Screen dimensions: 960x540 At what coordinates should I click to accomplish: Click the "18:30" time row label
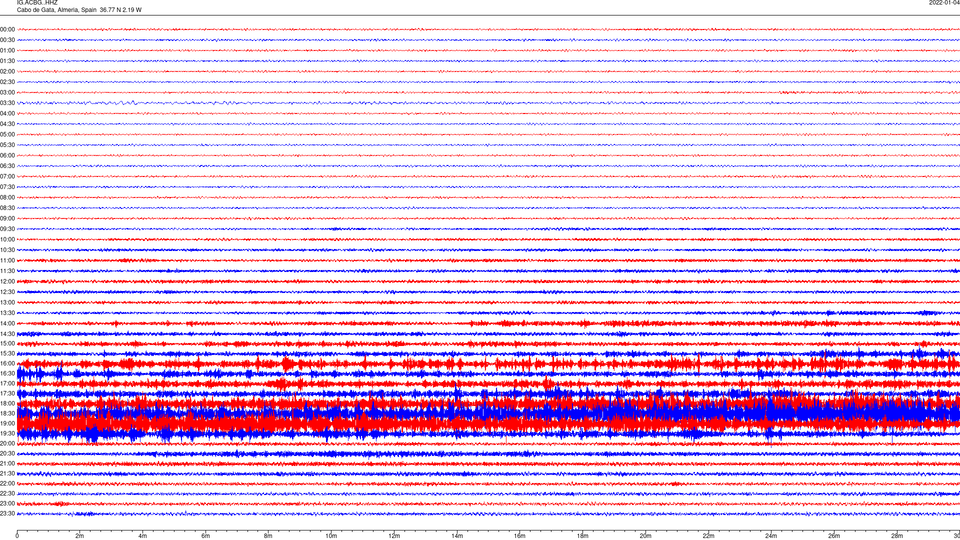coord(7,414)
